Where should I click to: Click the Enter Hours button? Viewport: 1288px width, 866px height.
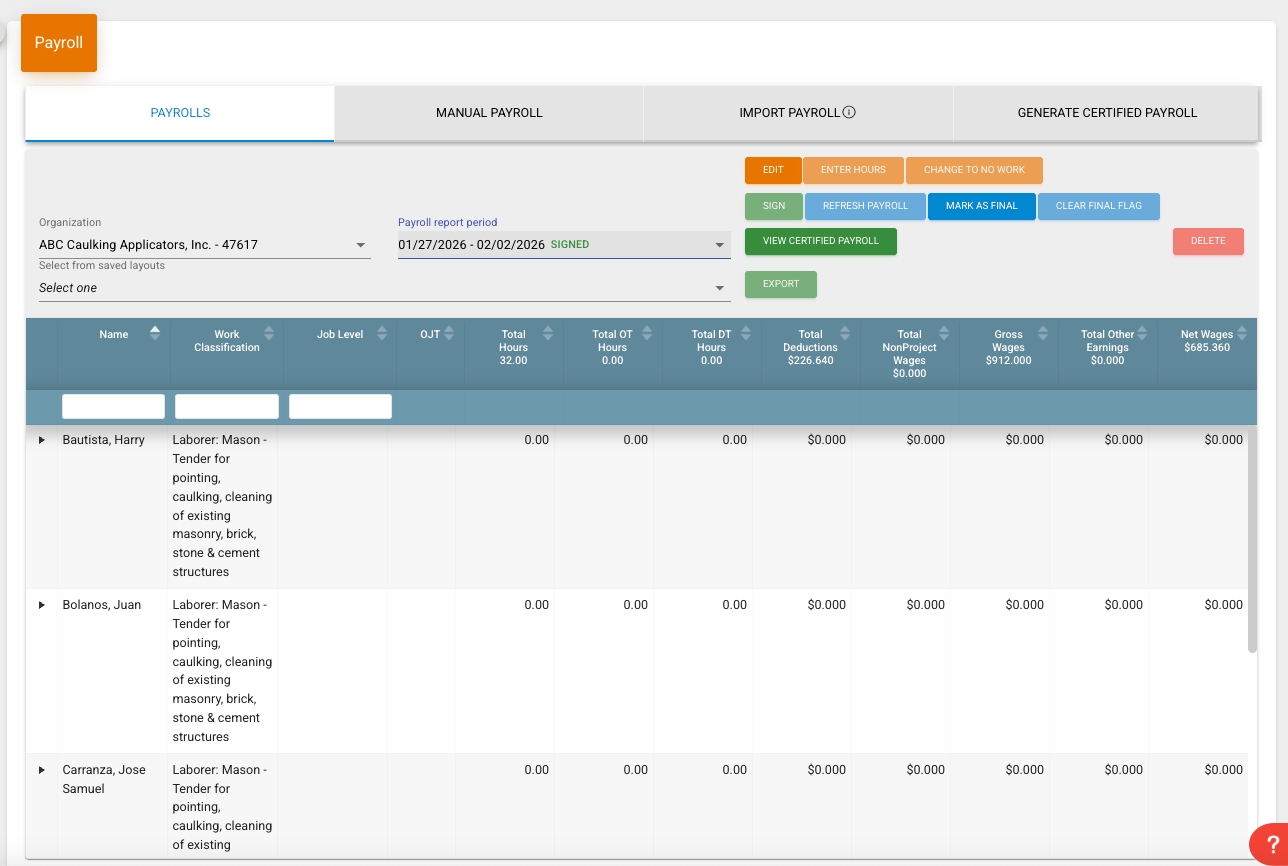(x=853, y=170)
